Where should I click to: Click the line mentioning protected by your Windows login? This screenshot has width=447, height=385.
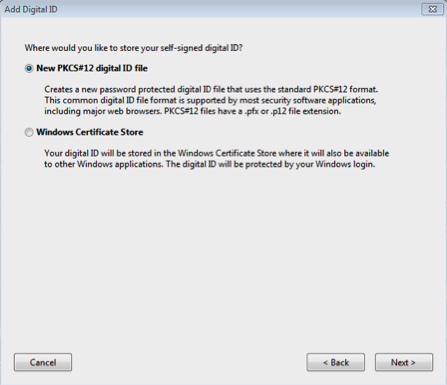pos(210,164)
